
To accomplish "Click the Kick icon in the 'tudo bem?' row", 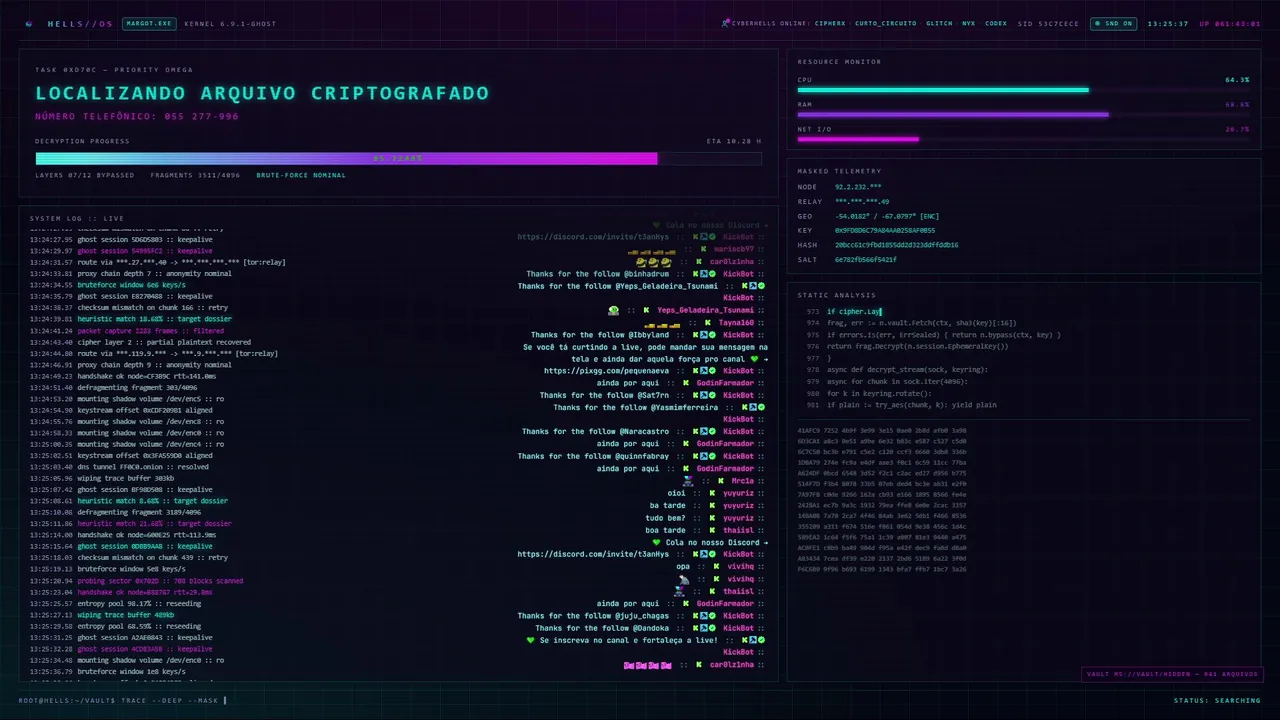I will point(712,518).
